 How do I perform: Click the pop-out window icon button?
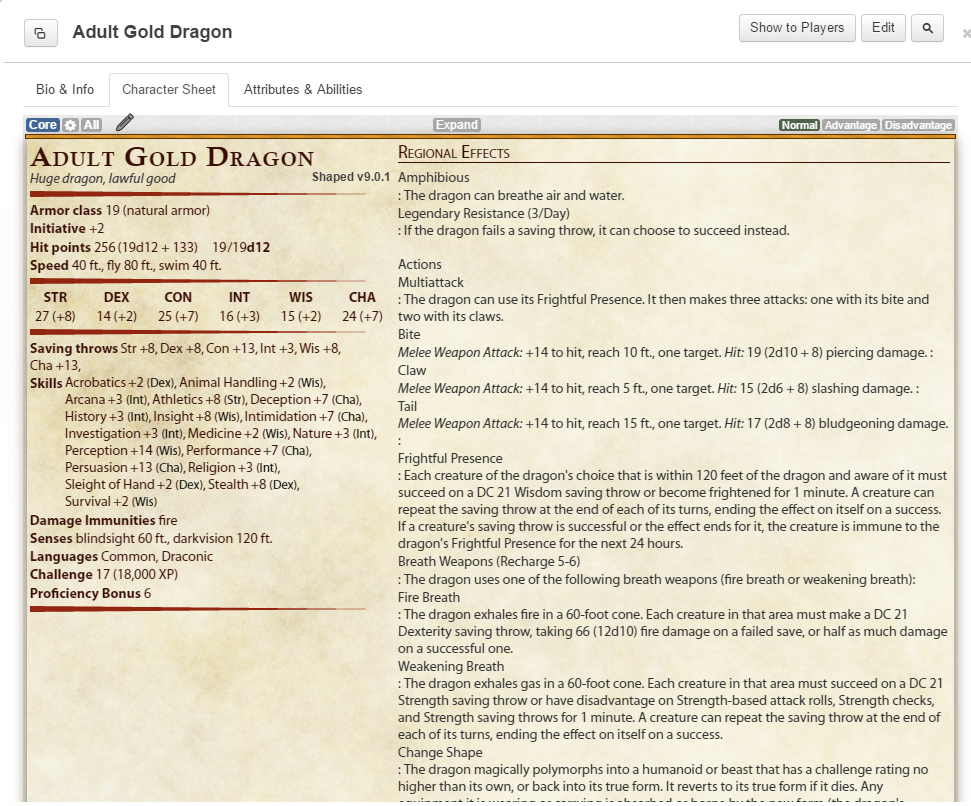coord(41,33)
